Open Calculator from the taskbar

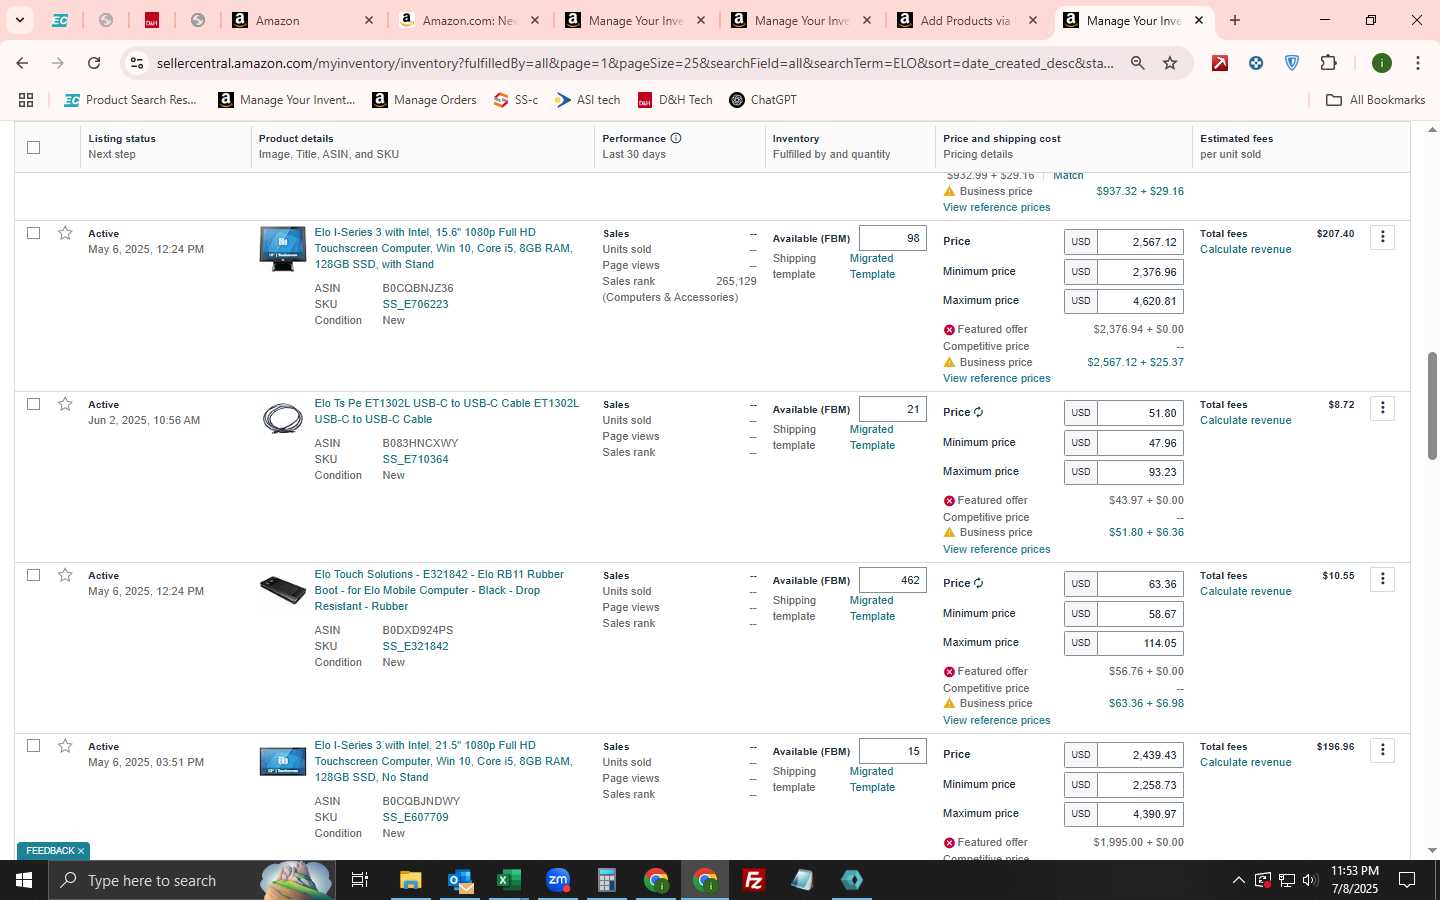tap(606, 880)
